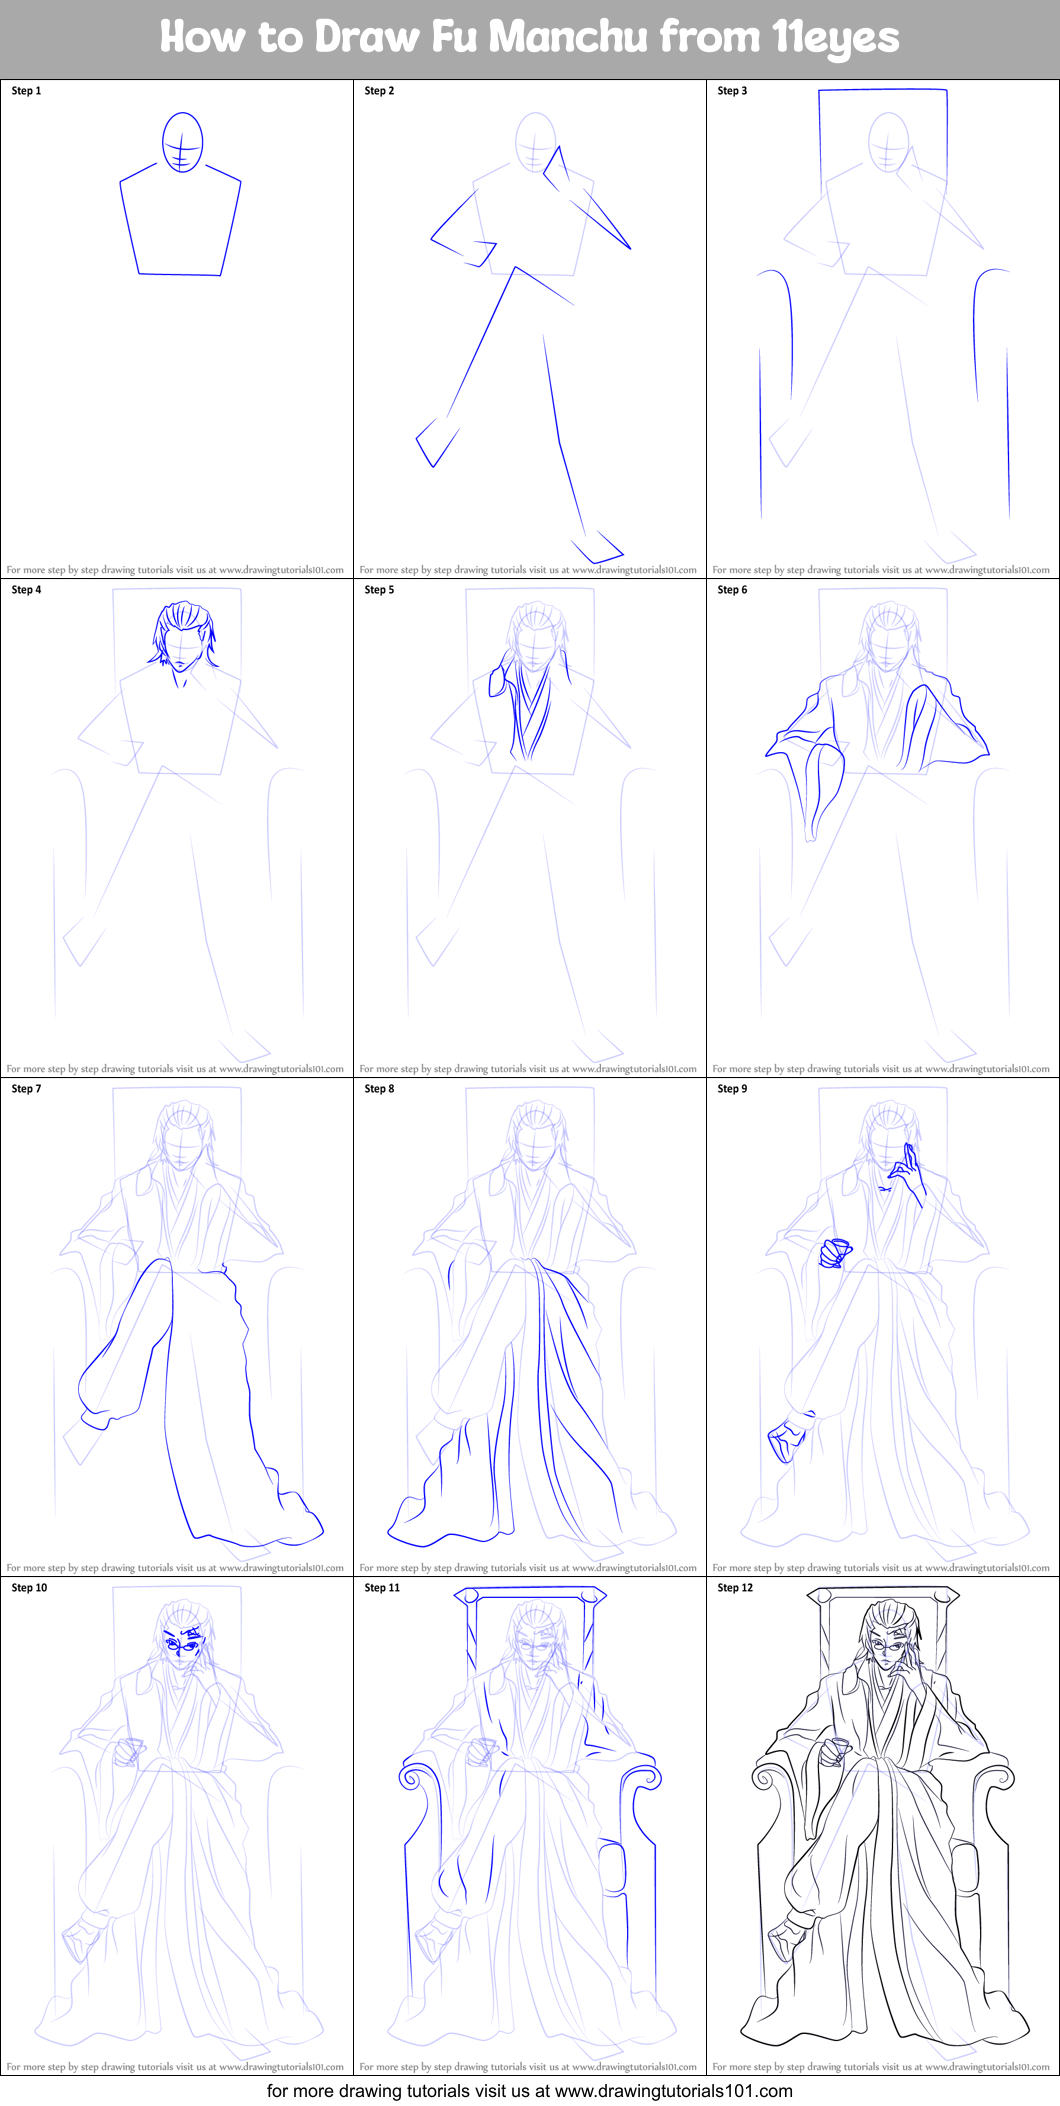
Task: Click the 'Step 12' label
Action: (735, 1588)
